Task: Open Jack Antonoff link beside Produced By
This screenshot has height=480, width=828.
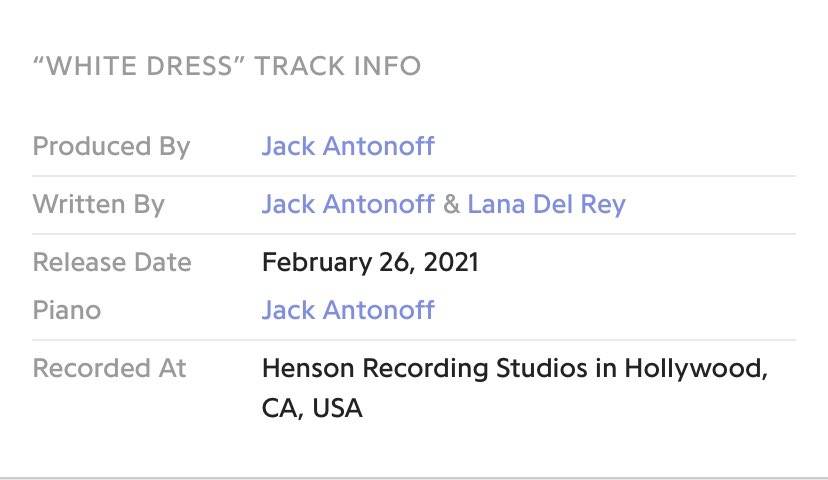Action: point(348,147)
